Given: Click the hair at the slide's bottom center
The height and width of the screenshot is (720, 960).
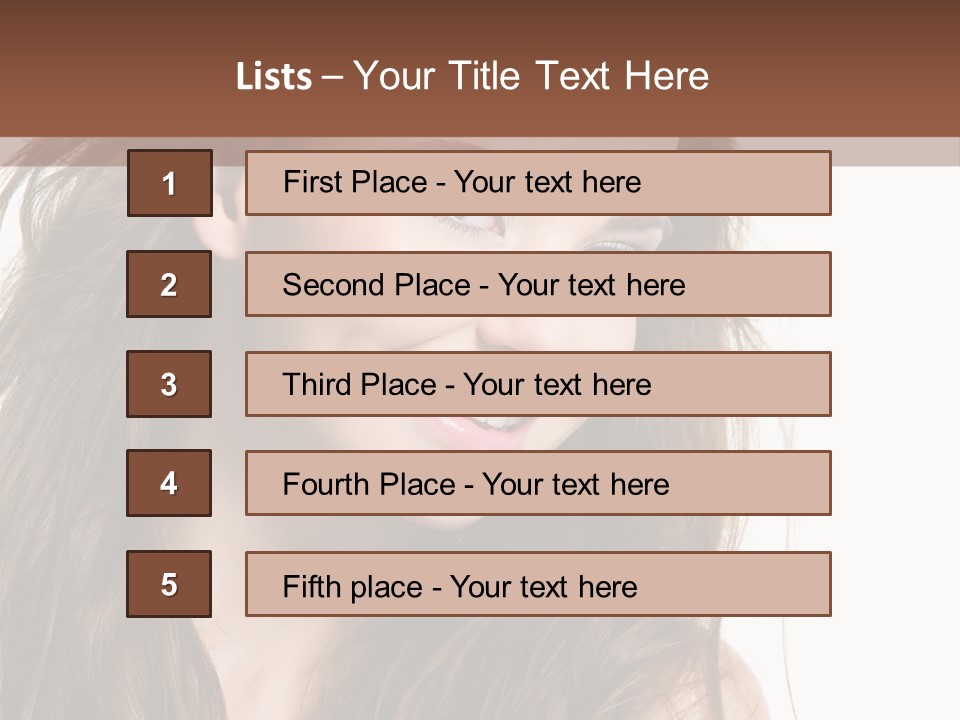Looking at the screenshot, I should (x=480, y=670).
